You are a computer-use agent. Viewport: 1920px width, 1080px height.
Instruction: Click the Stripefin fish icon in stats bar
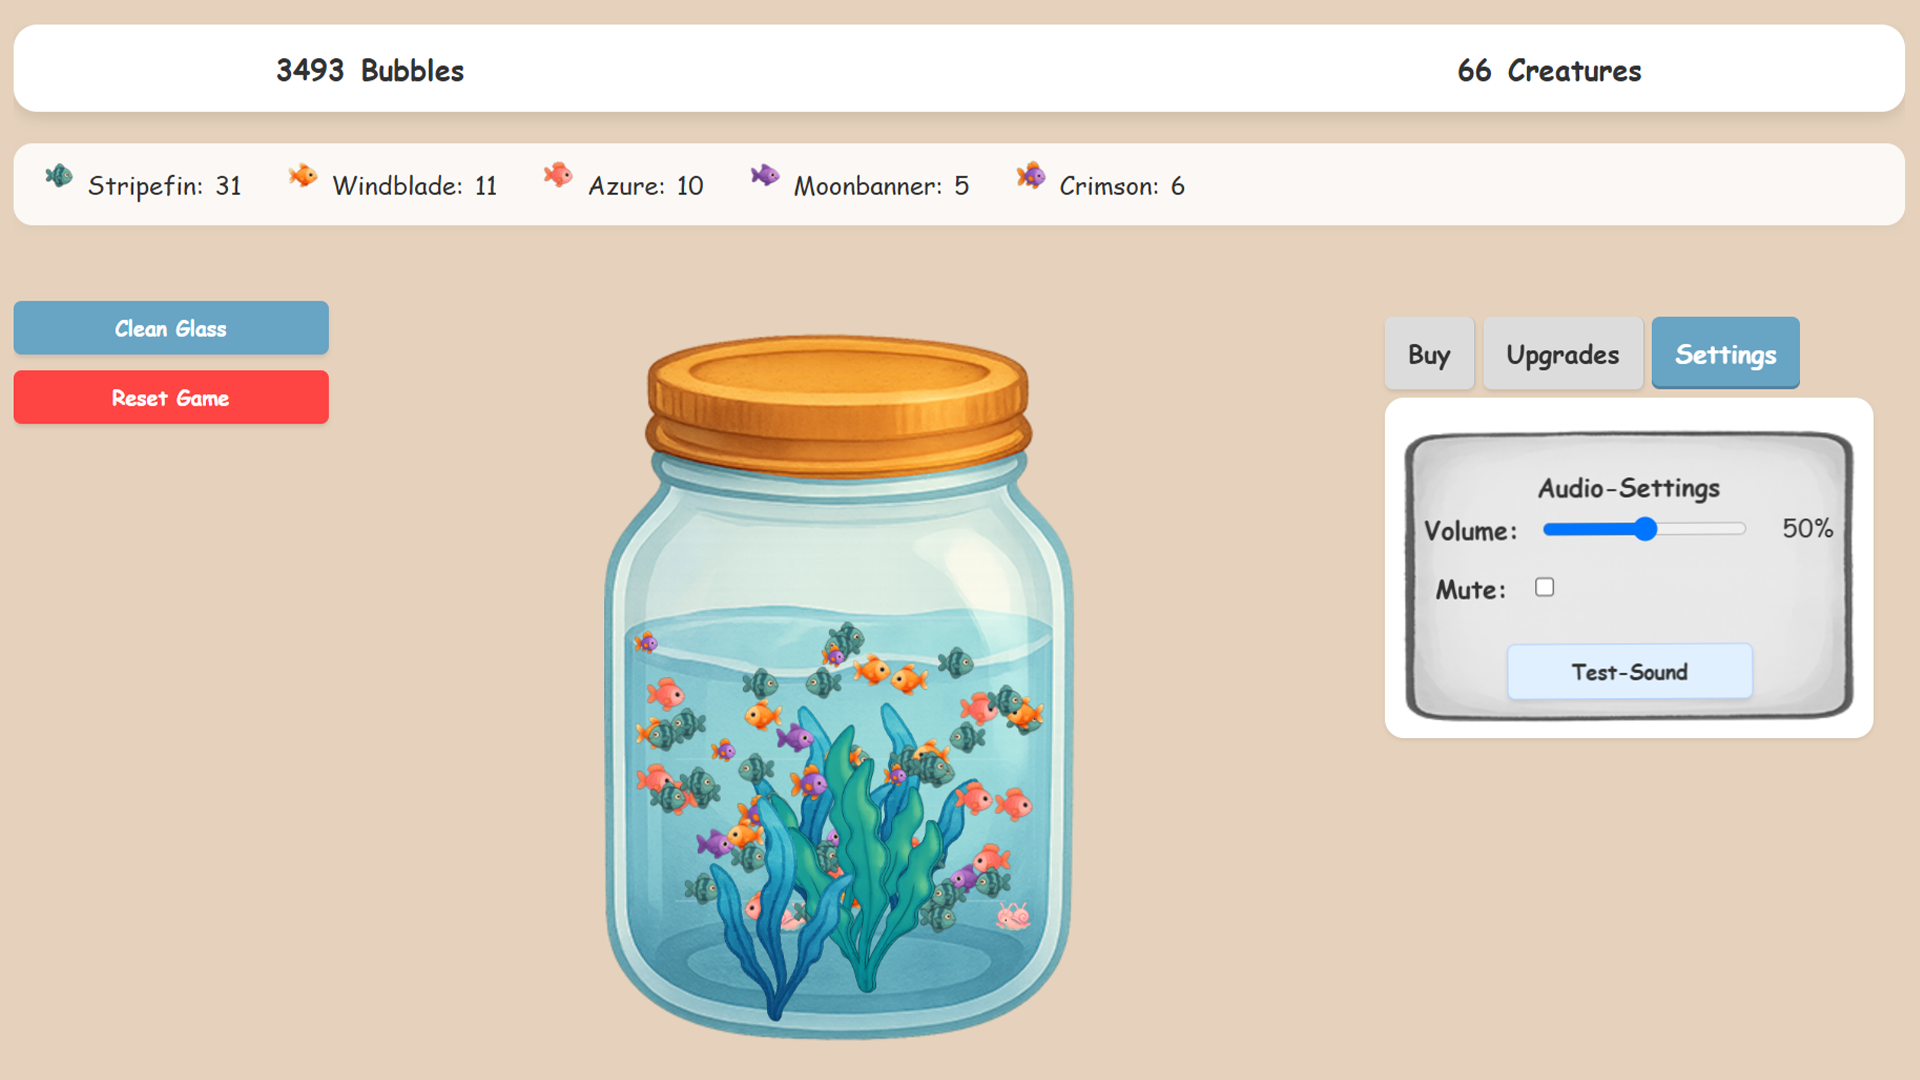pos(59,177)
